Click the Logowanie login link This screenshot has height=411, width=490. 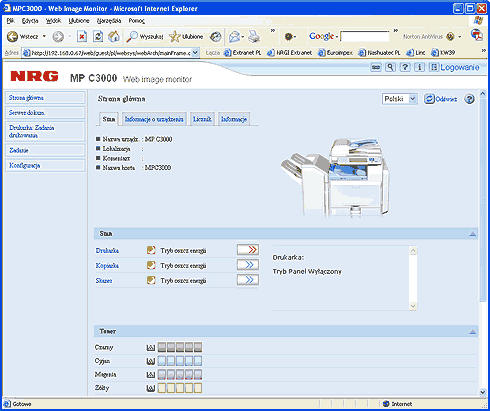pos(460,67)
